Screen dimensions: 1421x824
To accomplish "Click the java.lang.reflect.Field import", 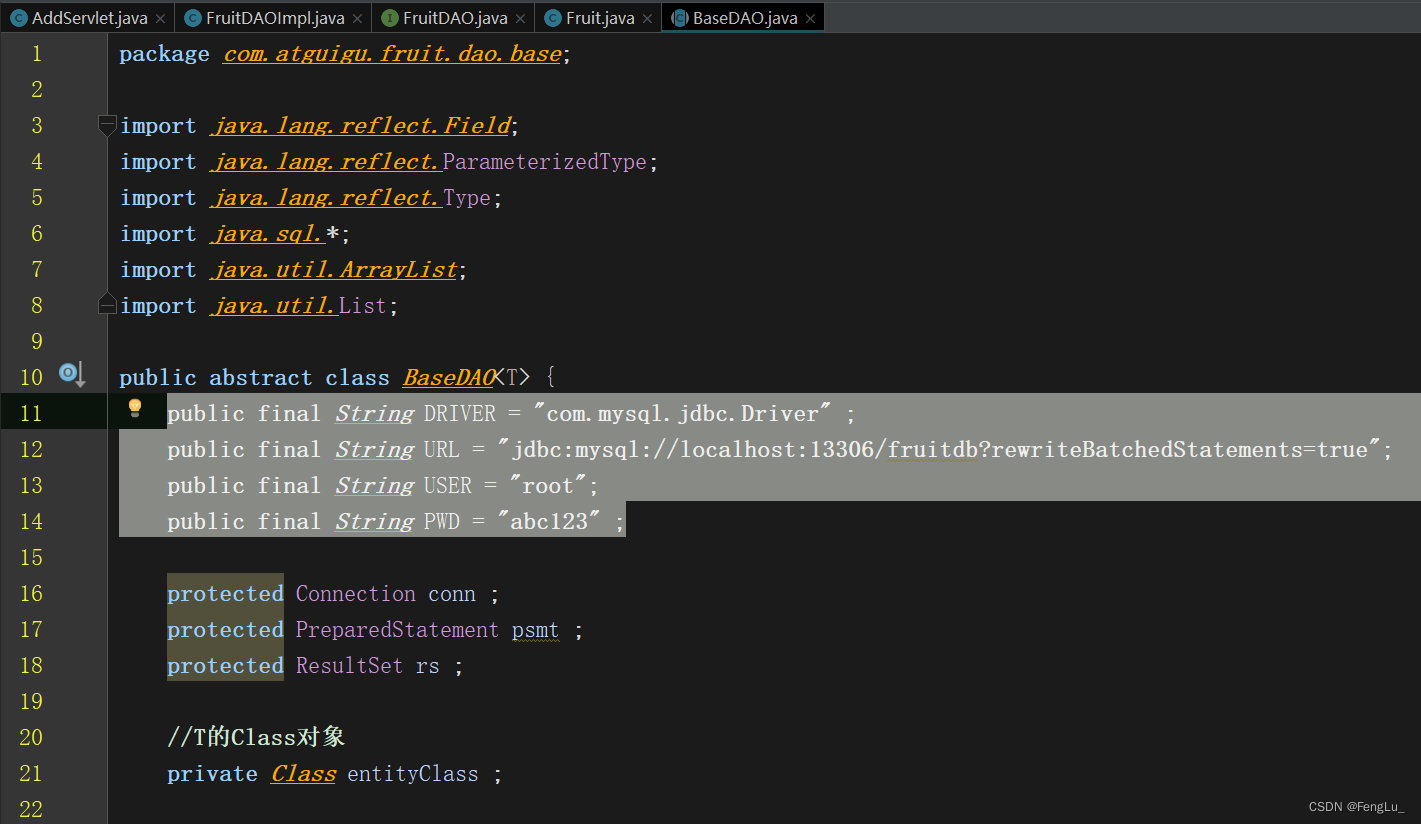I will pyautogui.click(x=361, y=126).
